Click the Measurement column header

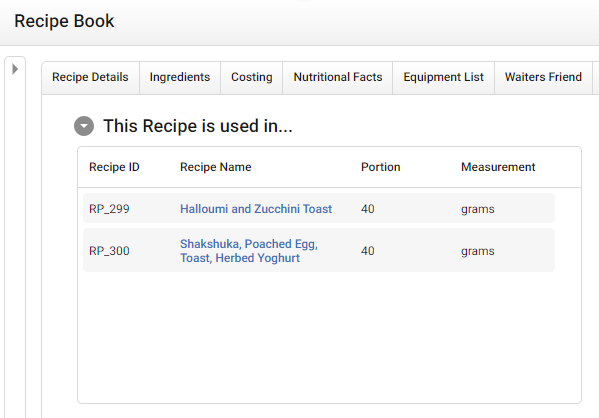pos(498,167)
